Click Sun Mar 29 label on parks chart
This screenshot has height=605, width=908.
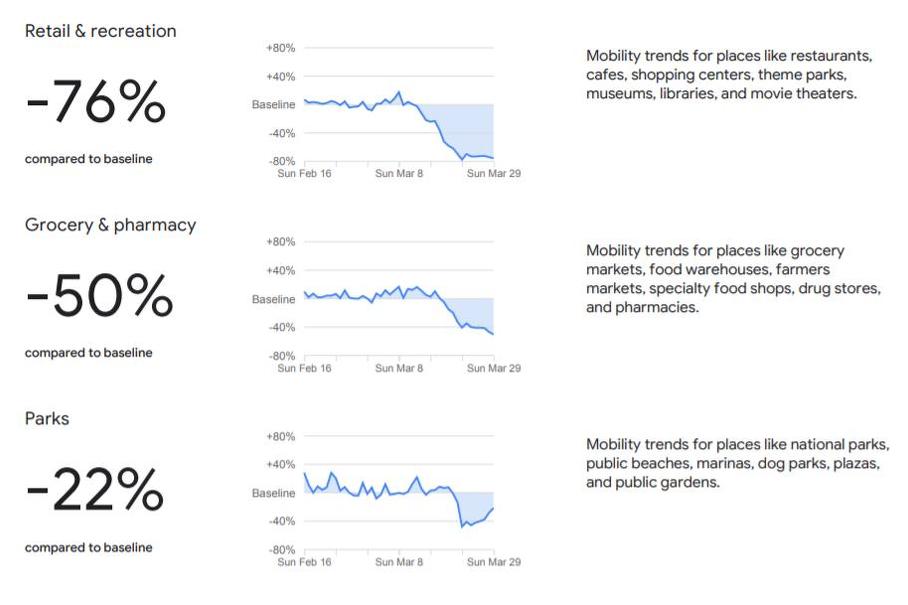[x=494, y=562]
